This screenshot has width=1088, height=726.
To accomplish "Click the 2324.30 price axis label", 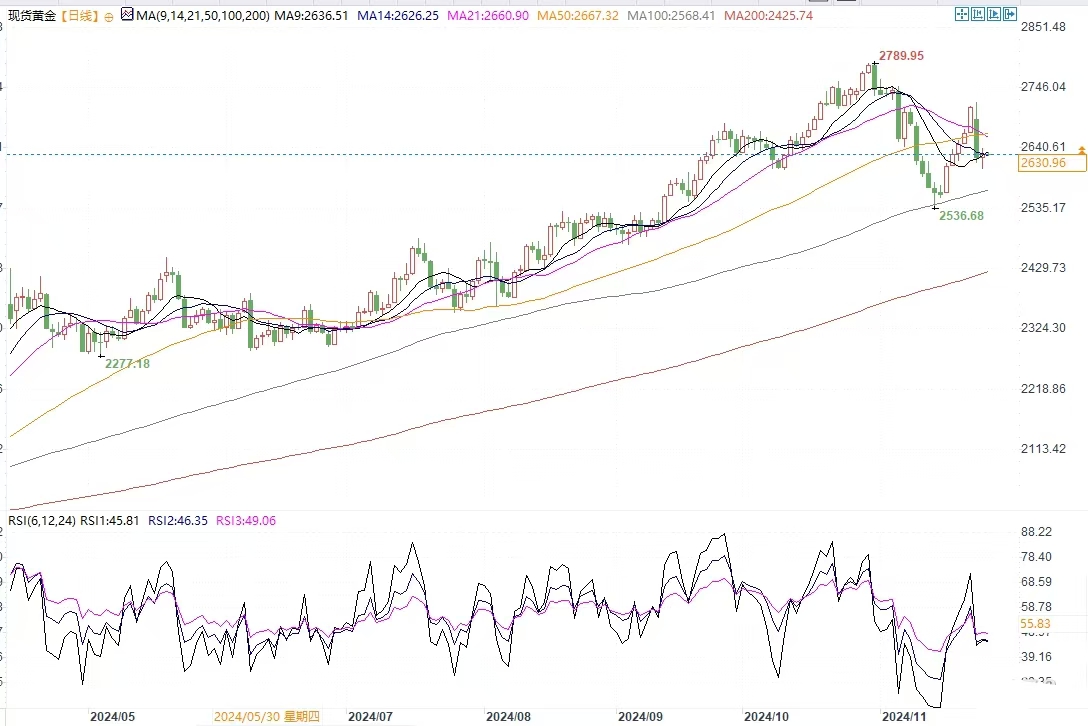I will pos(1043,328).
